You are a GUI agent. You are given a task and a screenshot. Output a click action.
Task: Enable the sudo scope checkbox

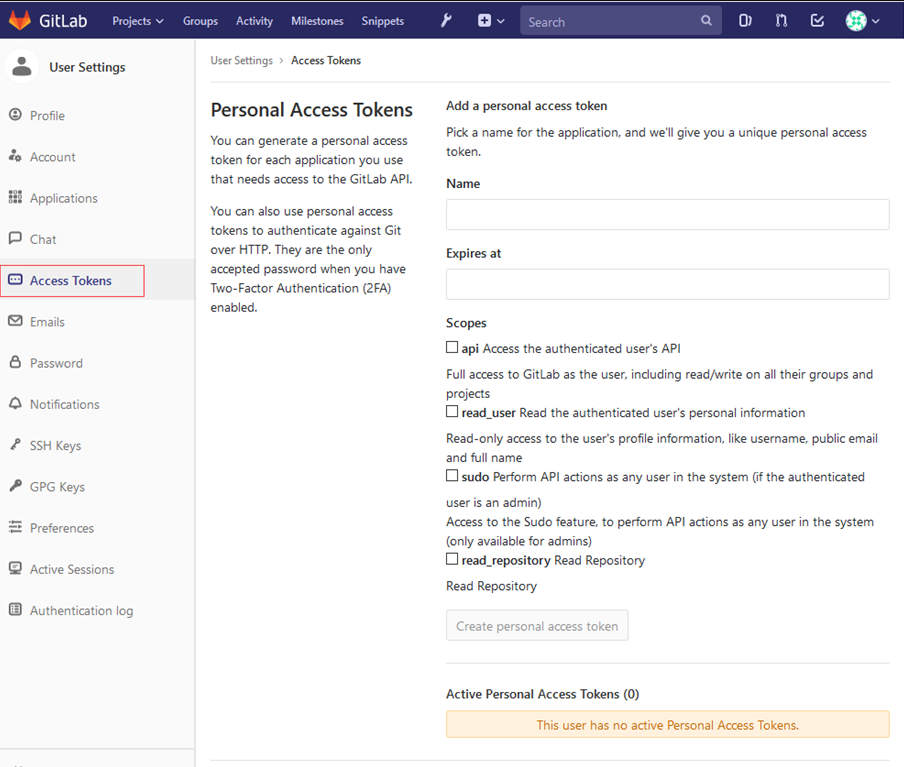[452, 476]
